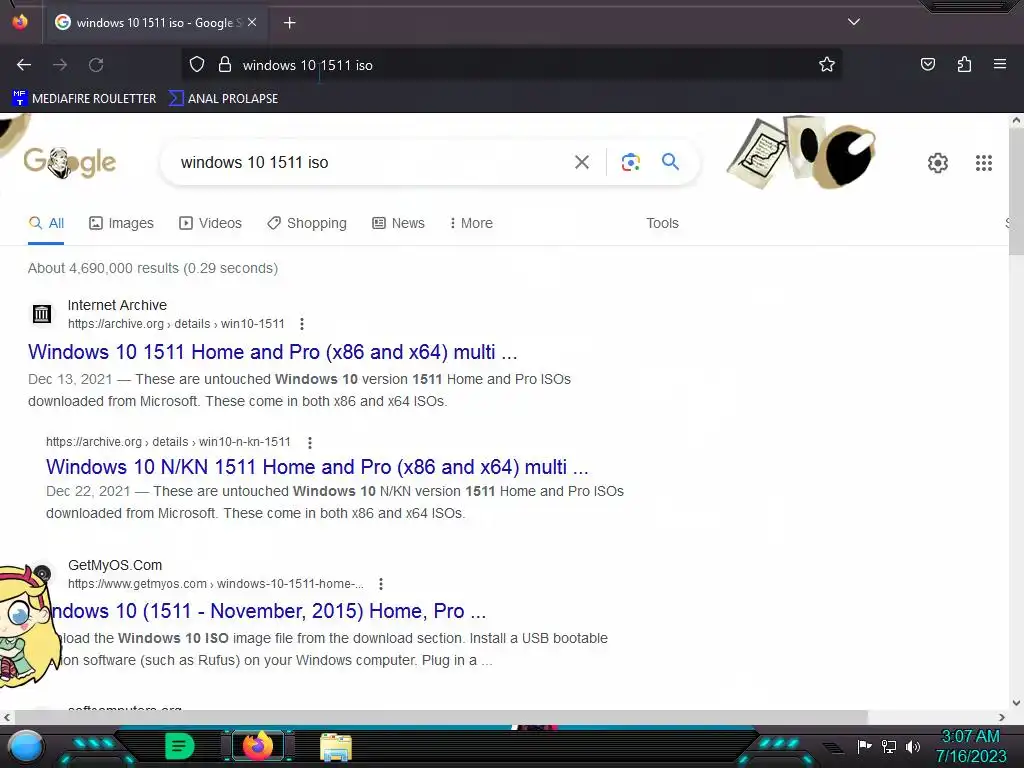Image resolution: width=1024 pixels, height=768 pixels.
Task: Open the volume speaker tray icon
Action: click(x=912, y=746)
